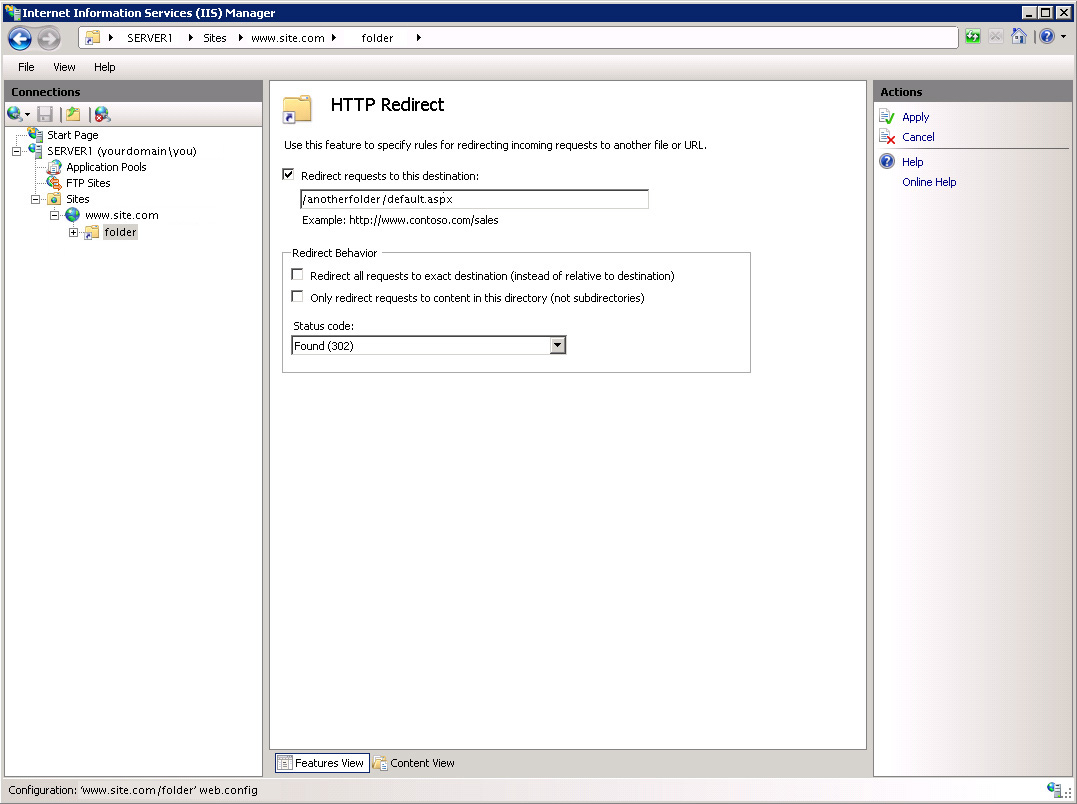The image size is (1077, 804).
Task: Open the Create New Connection dropdown arrow
Action: 27,115
